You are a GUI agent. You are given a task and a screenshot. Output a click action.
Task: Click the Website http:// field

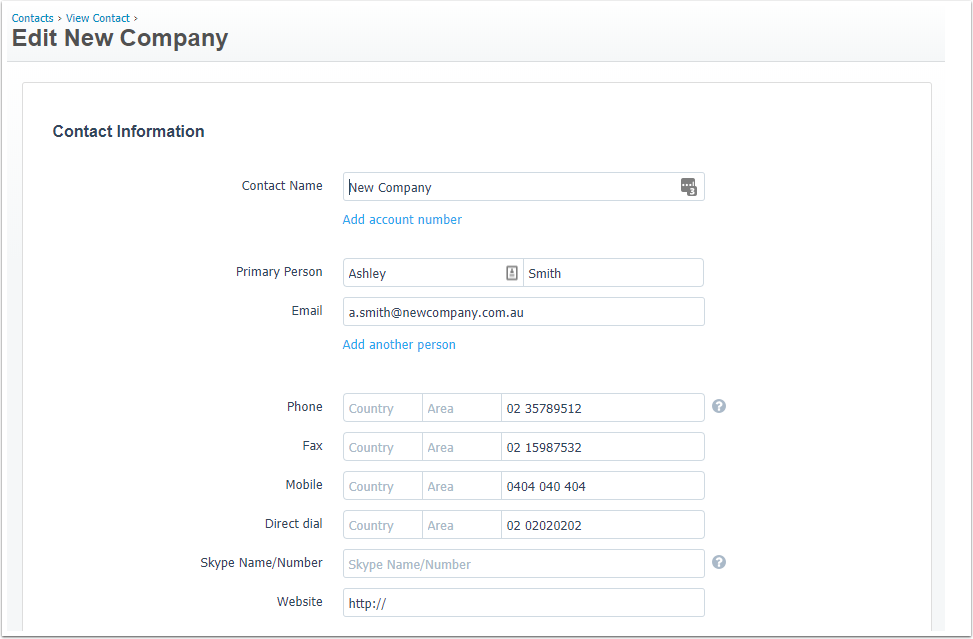pyautogui.click(x=524, y=603)
